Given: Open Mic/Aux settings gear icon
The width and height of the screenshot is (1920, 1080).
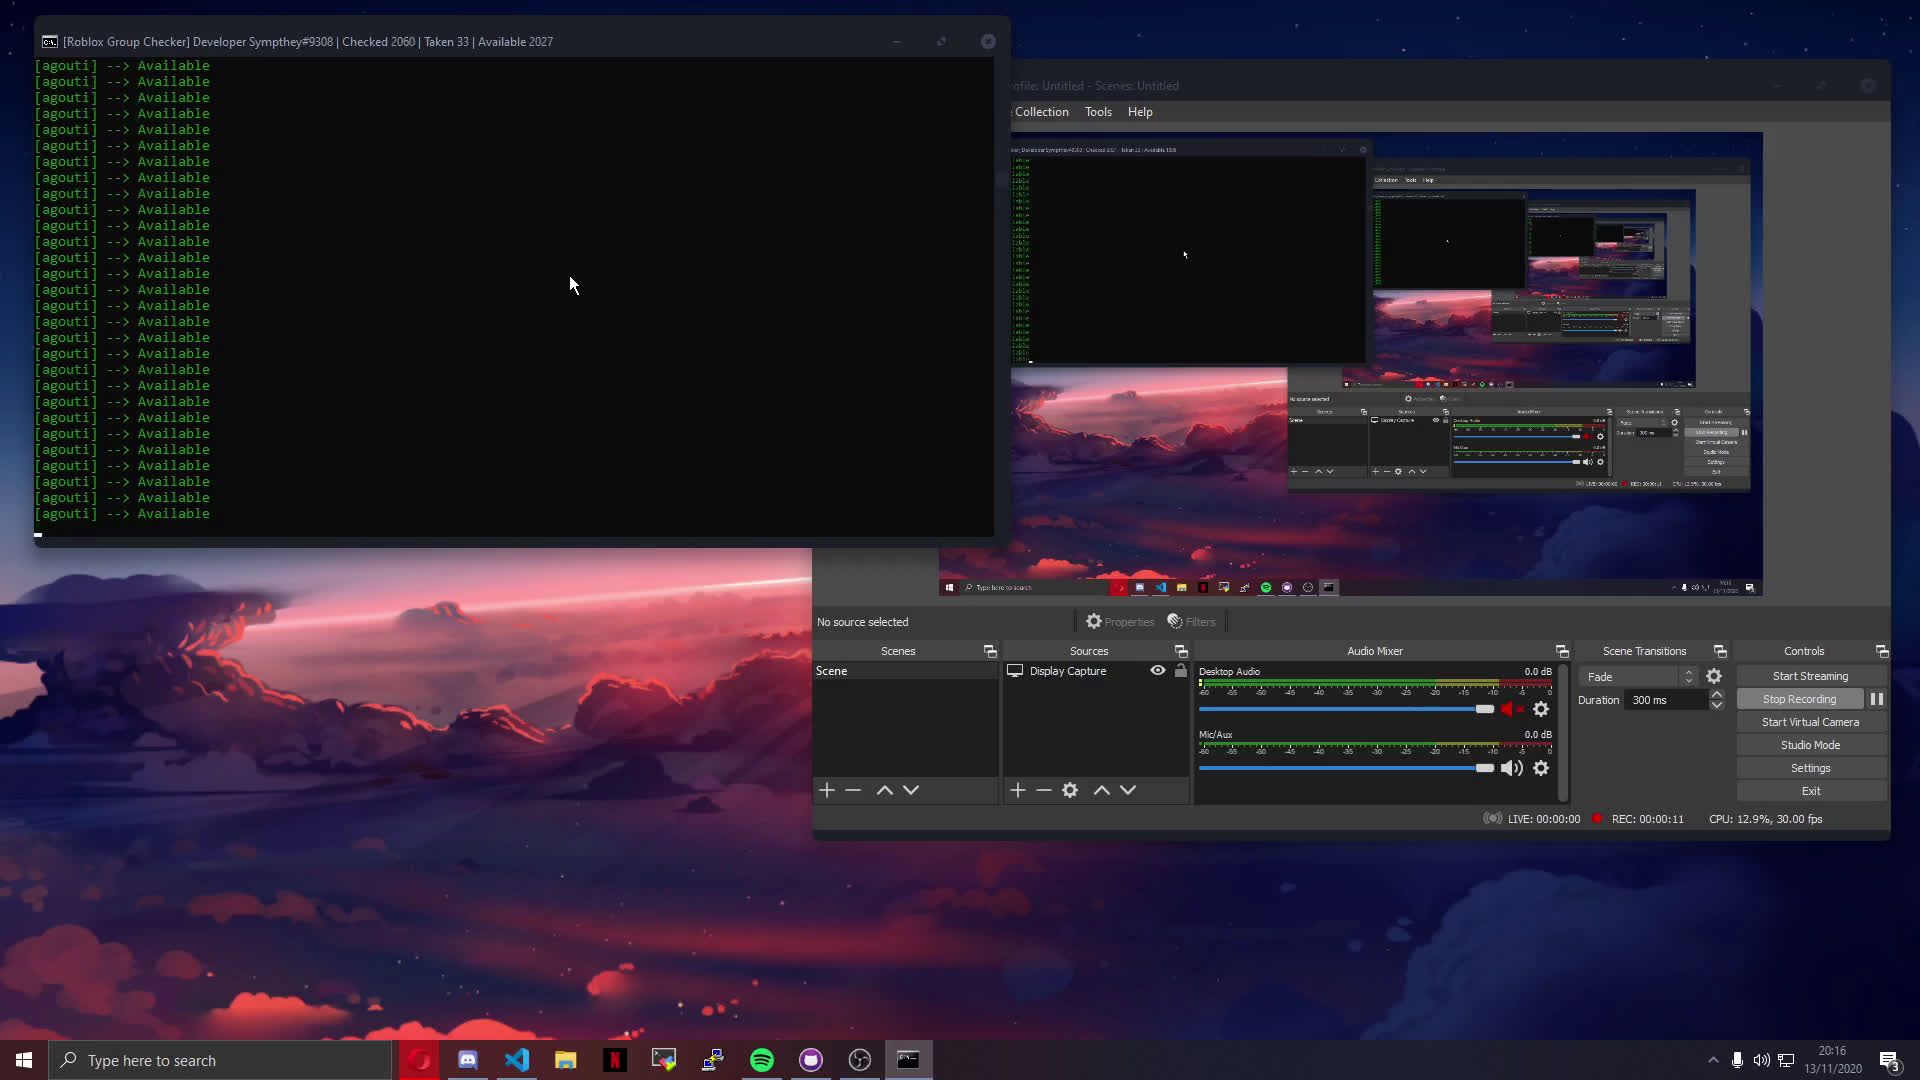Looking at the screenshot, I should 1541,768.
